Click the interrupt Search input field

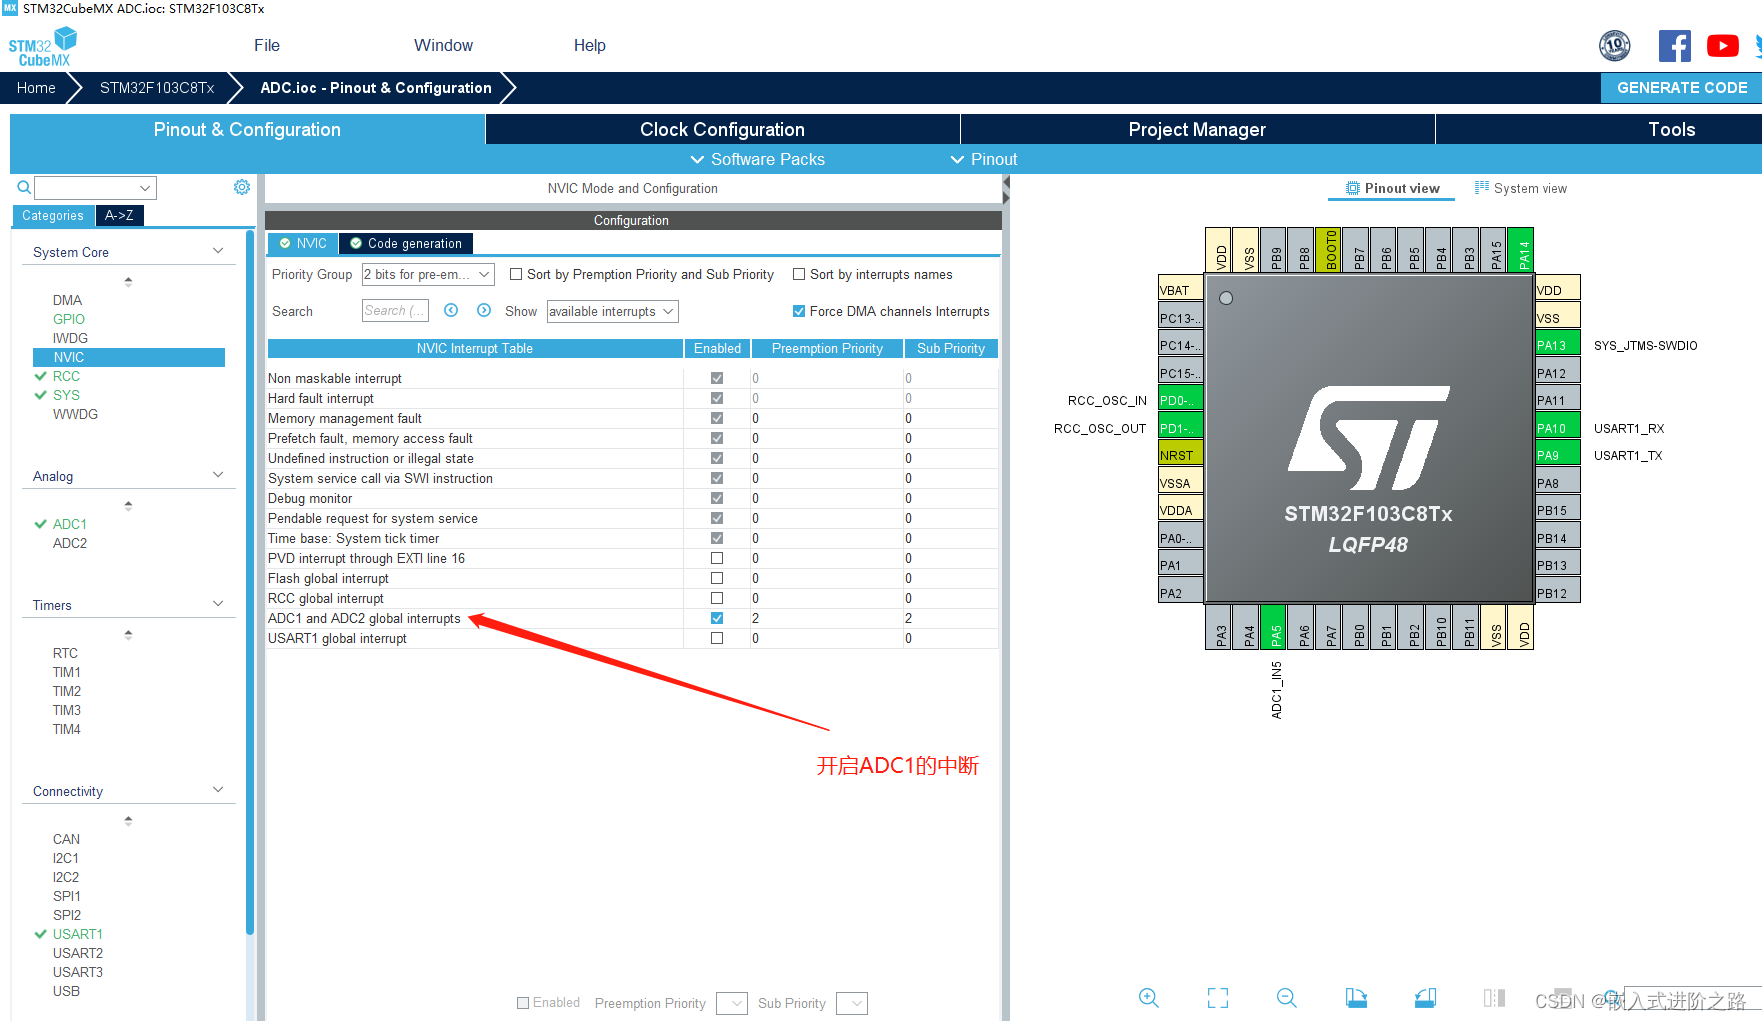[x=395, y=311]
